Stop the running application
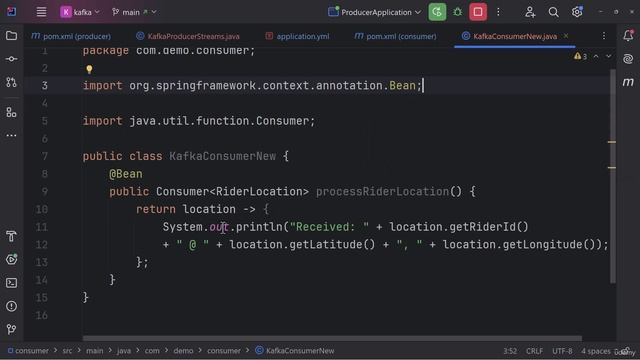 [x=478, y=12]
